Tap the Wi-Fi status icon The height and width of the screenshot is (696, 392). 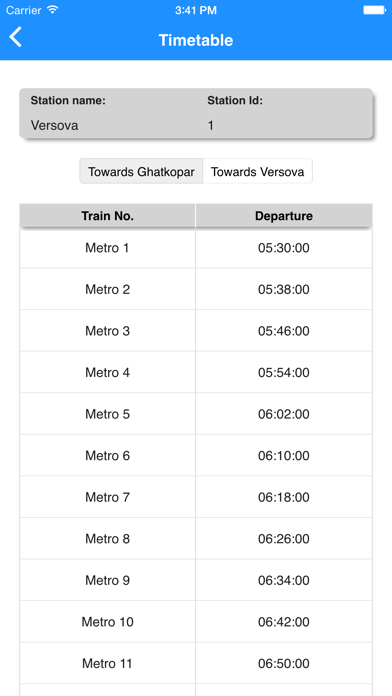(53, 10)
